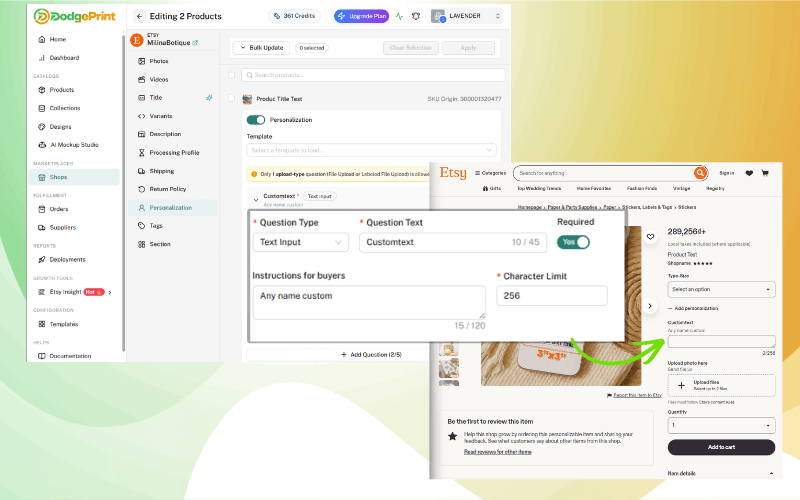Screen dimensions: 800x500
Task: Open Documentation in Help section
Action: 65,356
